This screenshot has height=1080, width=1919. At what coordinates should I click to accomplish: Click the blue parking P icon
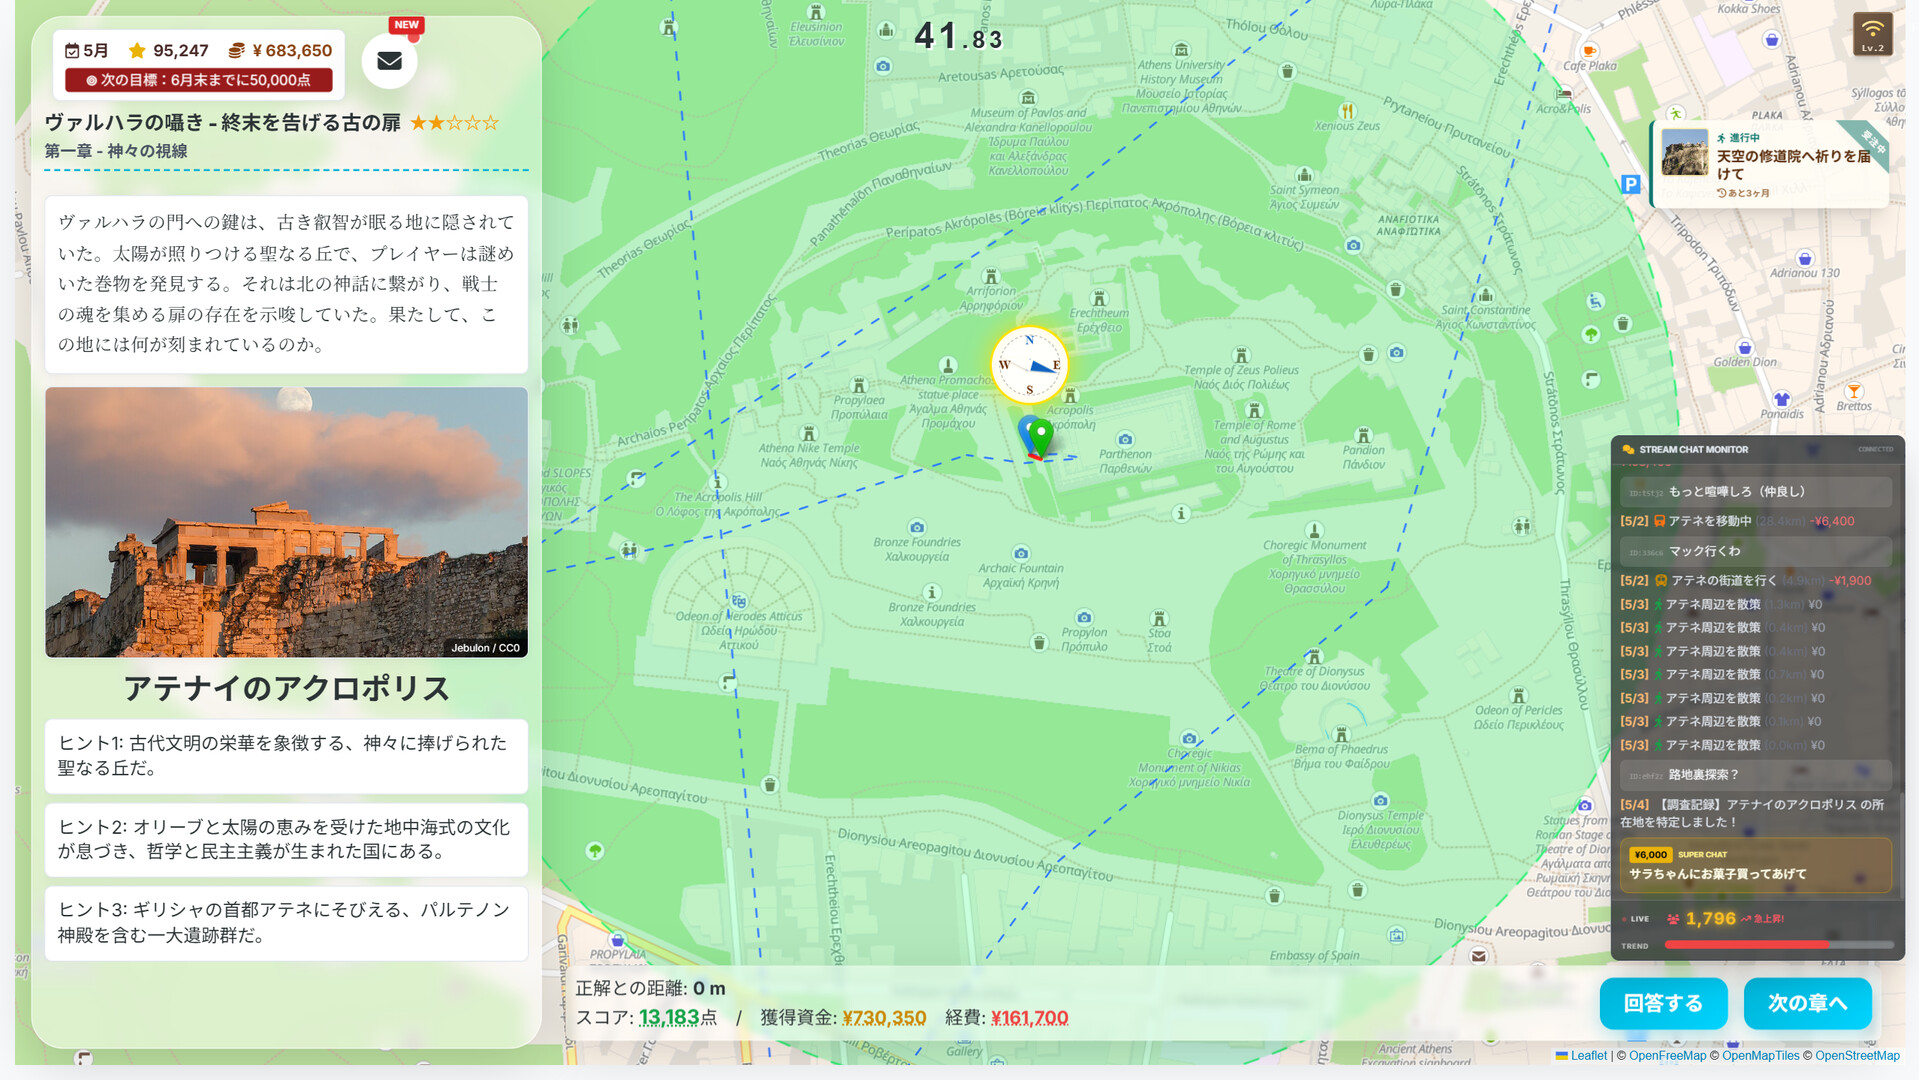[x=1630, y=184]
